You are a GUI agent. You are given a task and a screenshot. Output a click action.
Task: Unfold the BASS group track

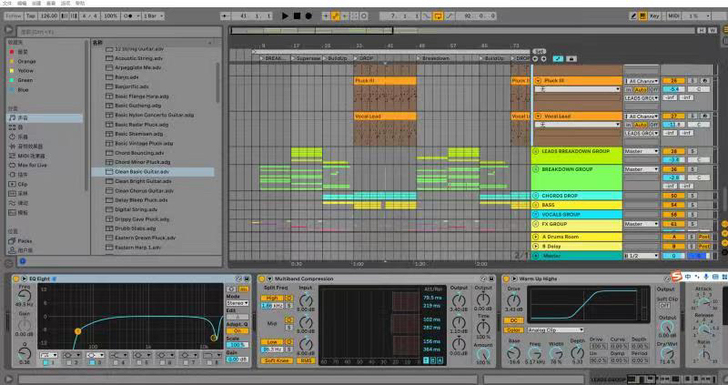pos(535,205)
